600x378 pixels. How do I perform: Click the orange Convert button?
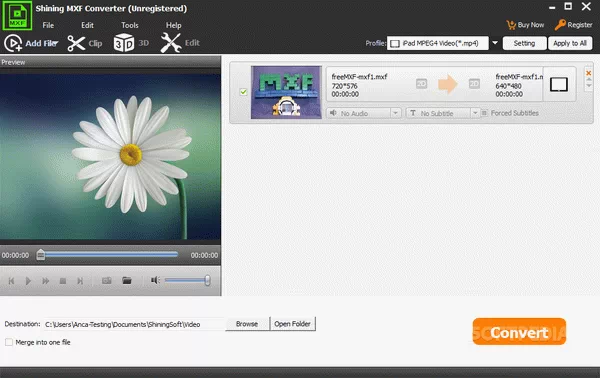pos(519,332)
